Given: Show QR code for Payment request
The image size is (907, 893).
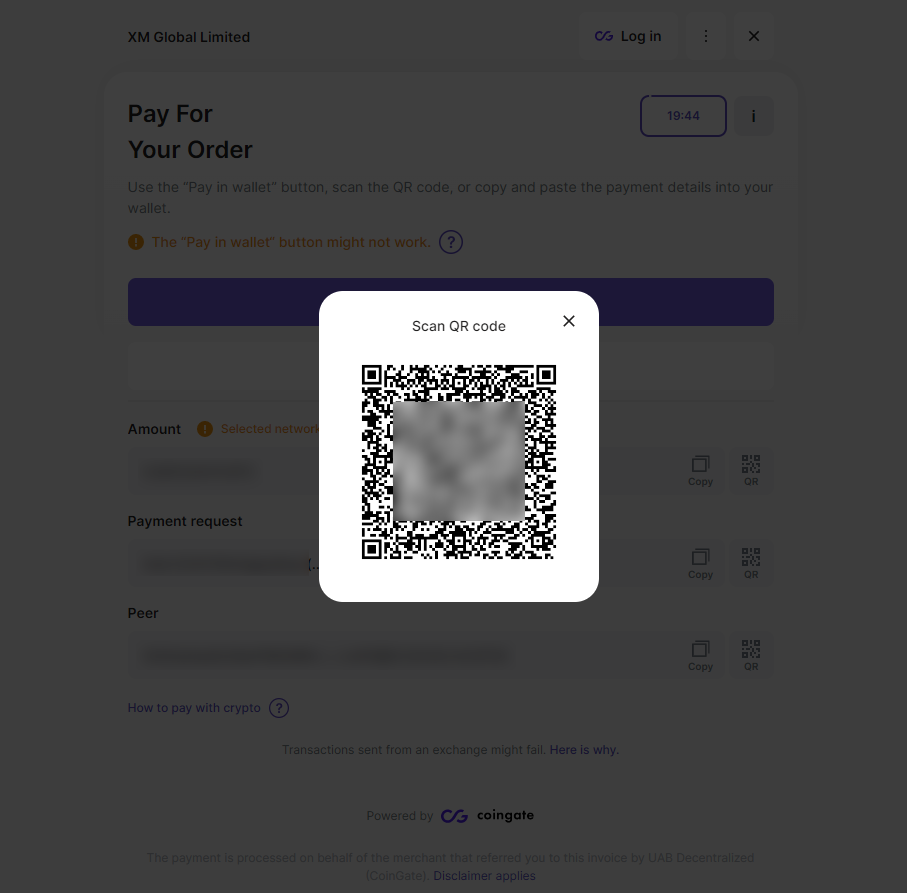Looking at the screenshot, I should 751,563.
